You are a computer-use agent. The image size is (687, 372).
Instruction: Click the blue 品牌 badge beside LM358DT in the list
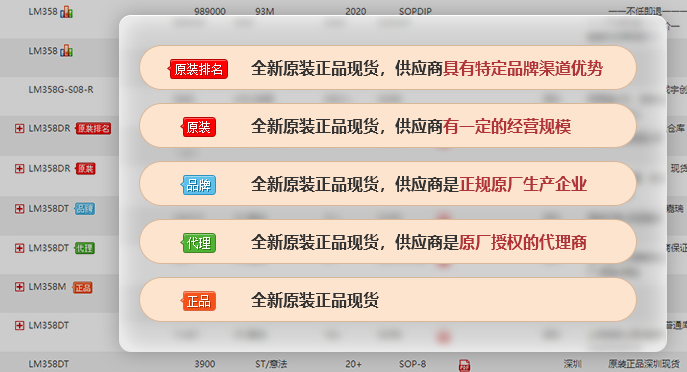pos(84,209)
